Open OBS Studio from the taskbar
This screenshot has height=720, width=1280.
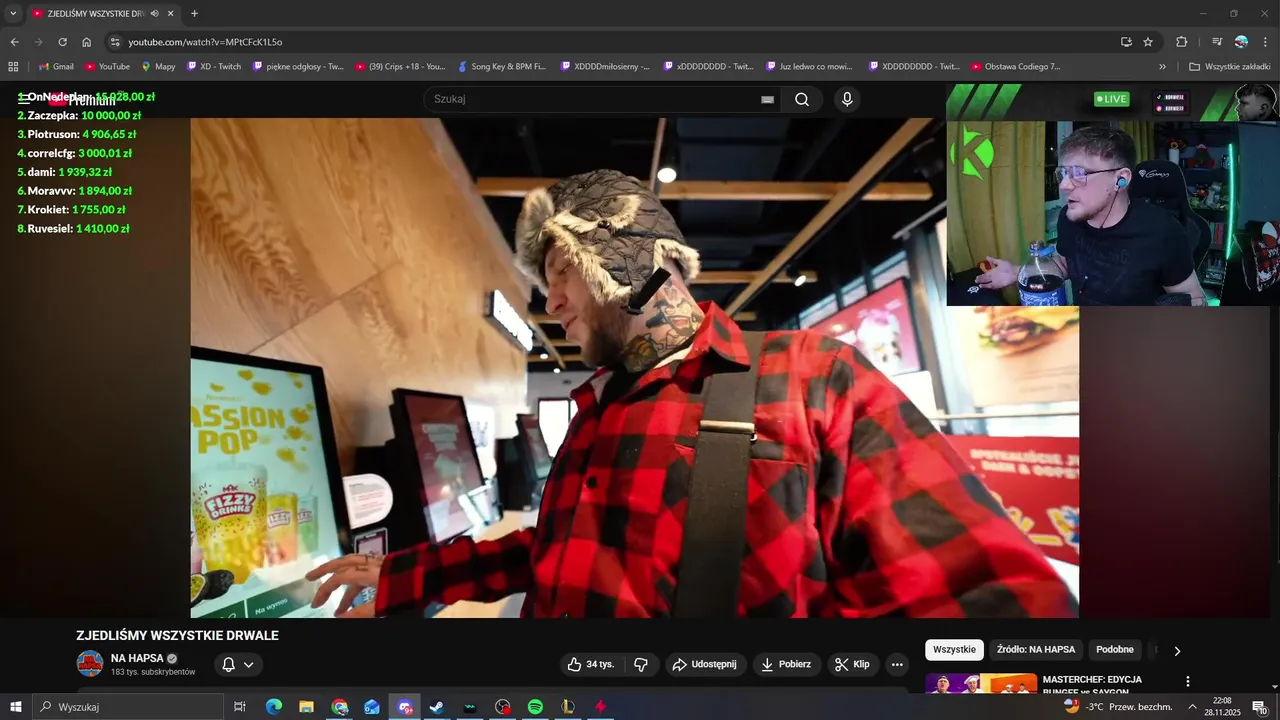point(503,707)
